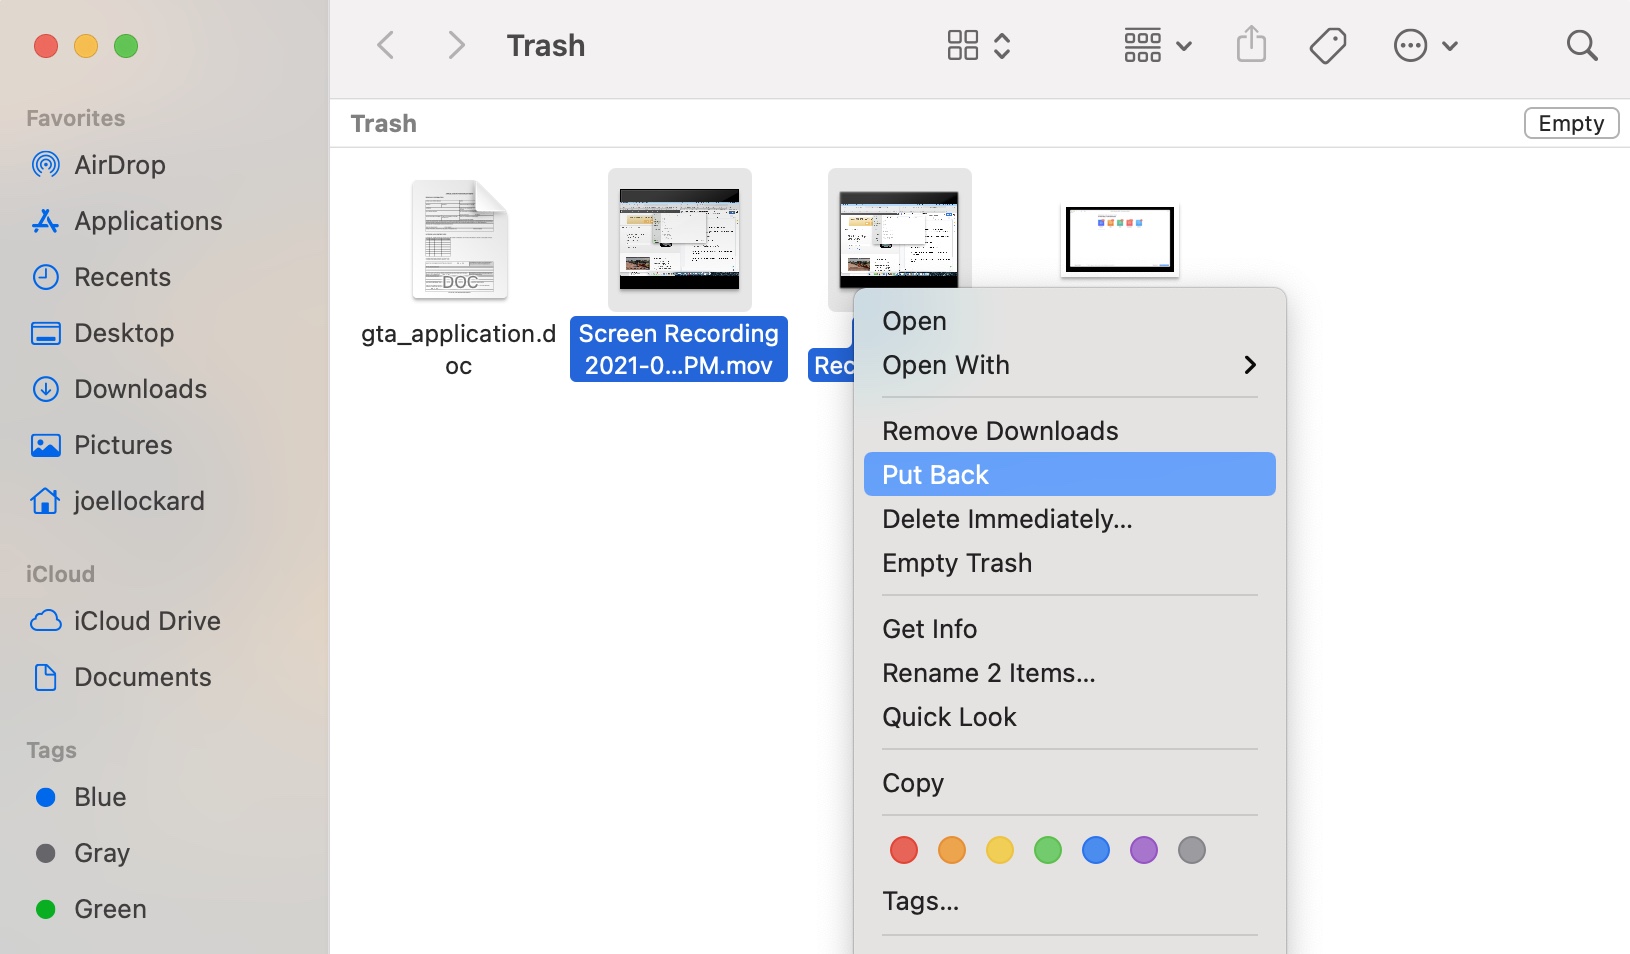Open joellockard home folder

click(x=117, y=501)
